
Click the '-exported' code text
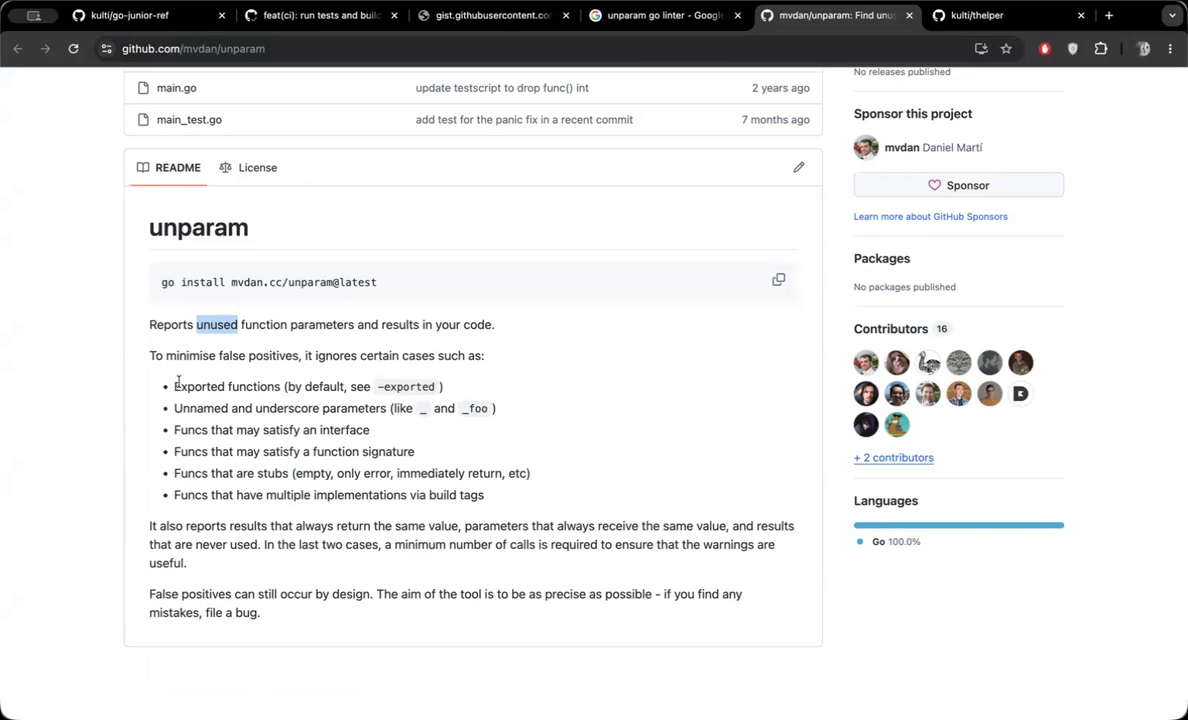tap(406, 387)
